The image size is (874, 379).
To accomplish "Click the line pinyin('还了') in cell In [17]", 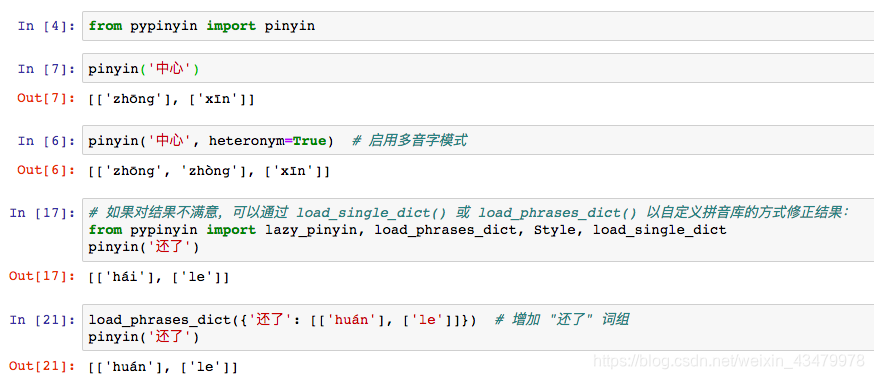I will coord(143,246).
